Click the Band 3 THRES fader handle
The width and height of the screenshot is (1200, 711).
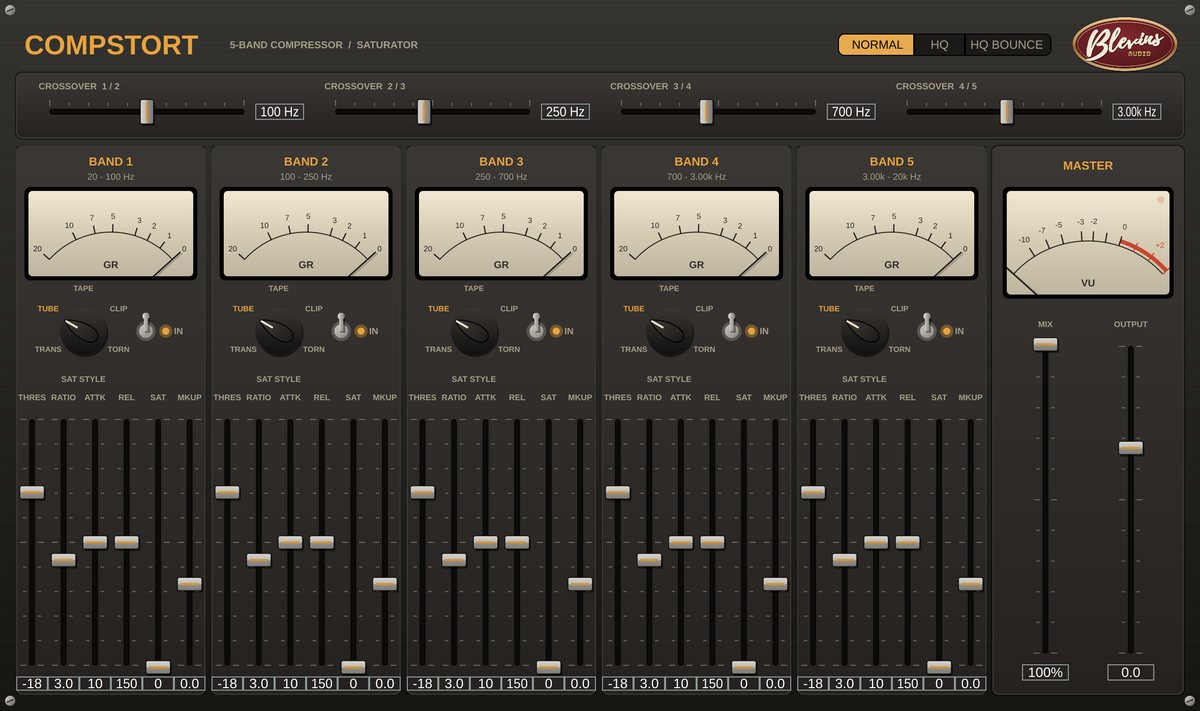(422, 492)
